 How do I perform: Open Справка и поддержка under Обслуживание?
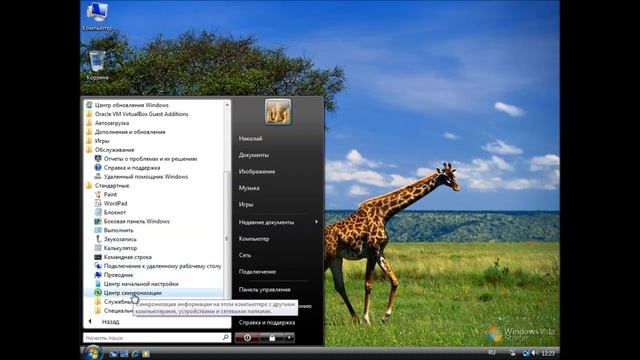point(127,168)
